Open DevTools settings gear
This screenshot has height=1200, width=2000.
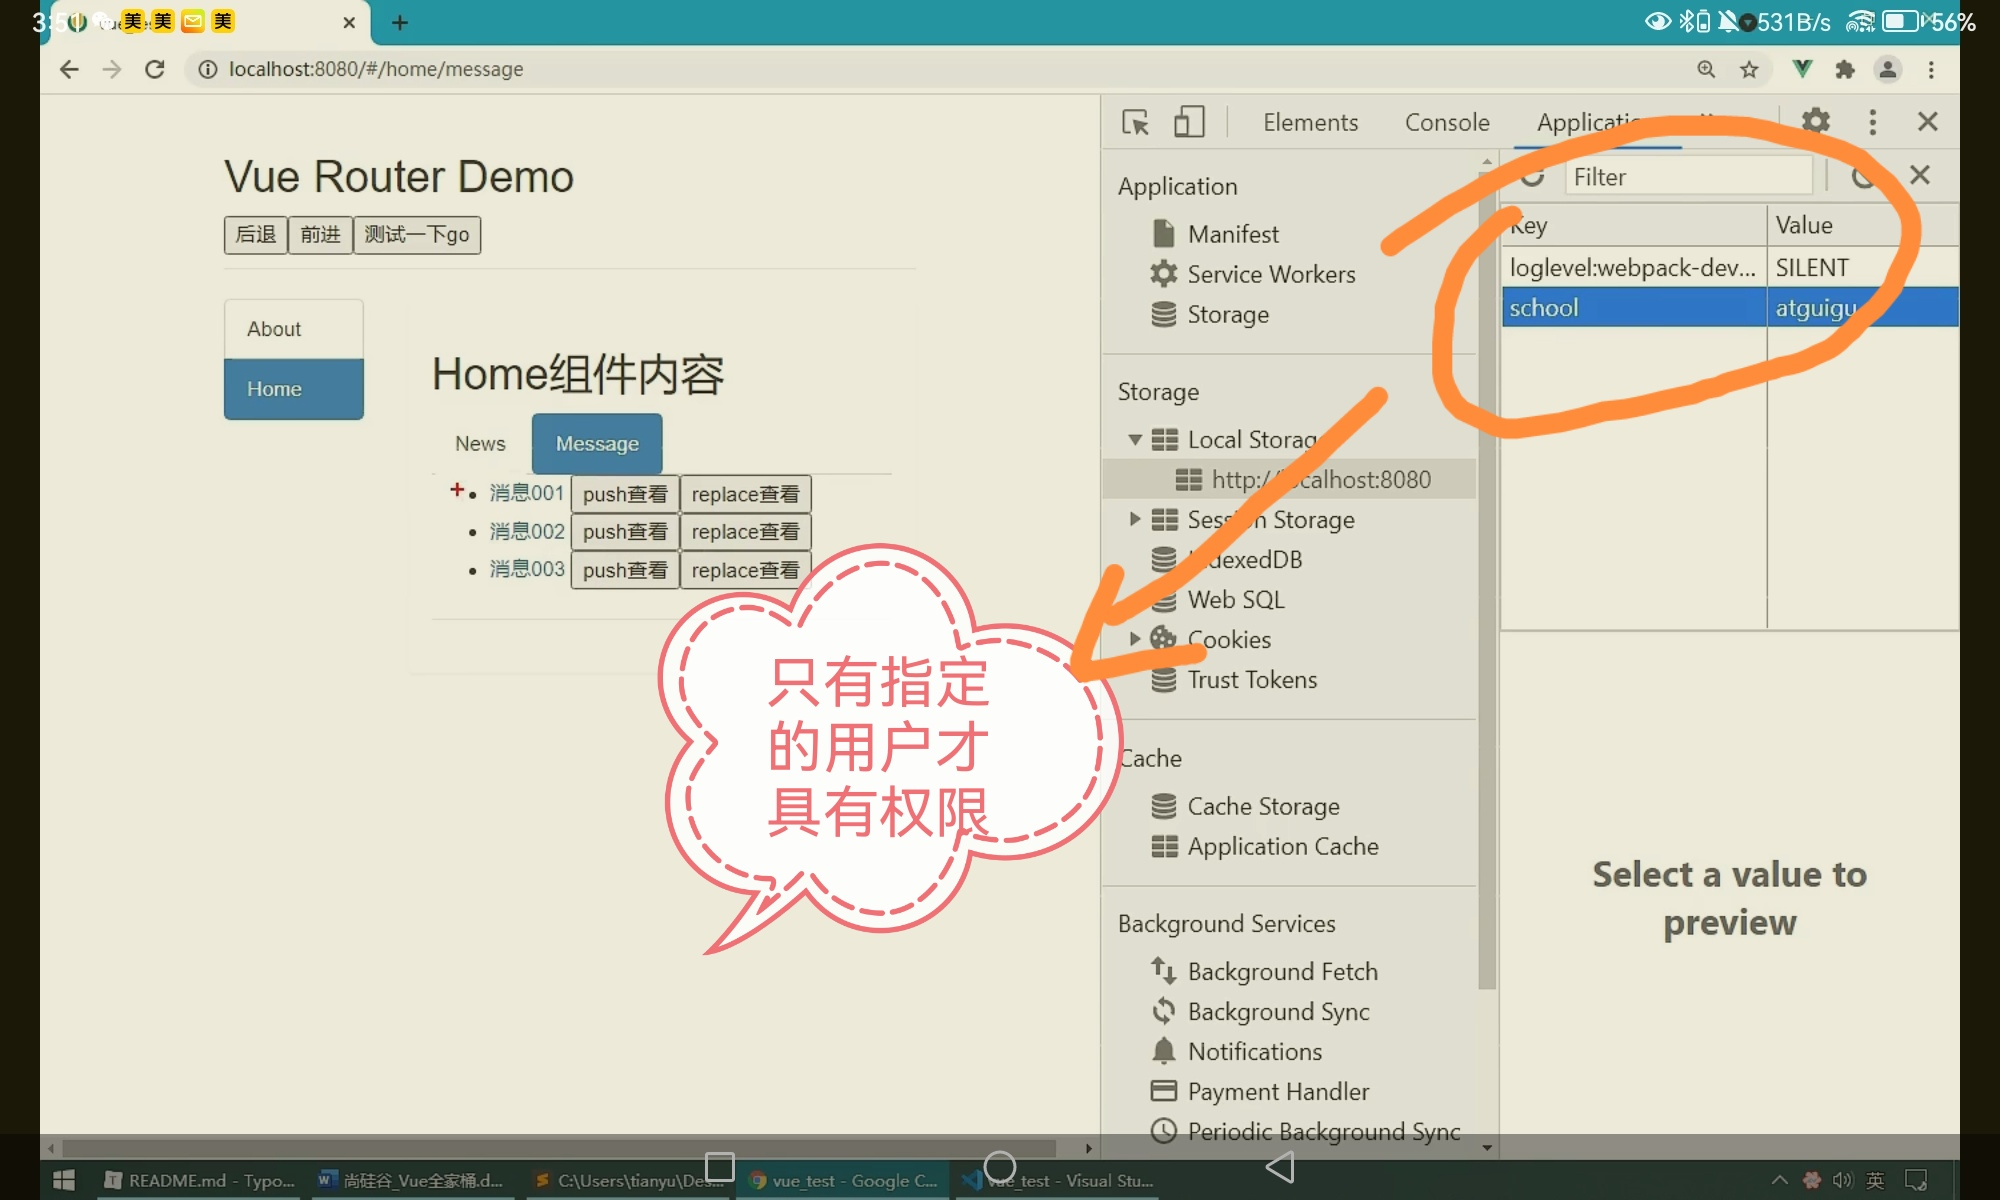[x=1815, y=121]
